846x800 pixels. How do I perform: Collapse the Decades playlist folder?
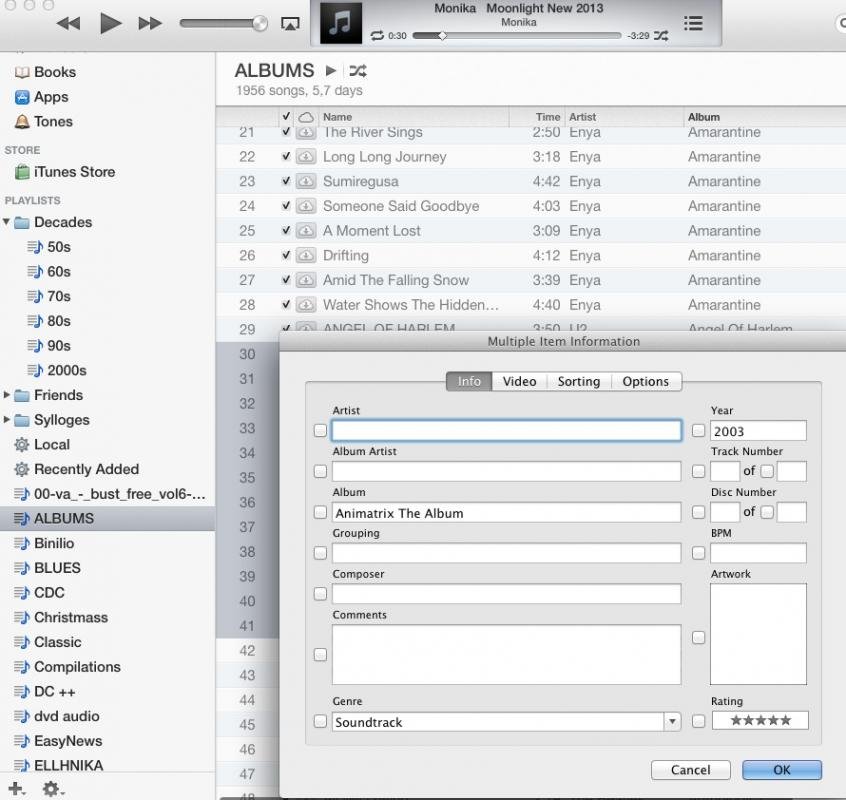[x=8, y=222]
